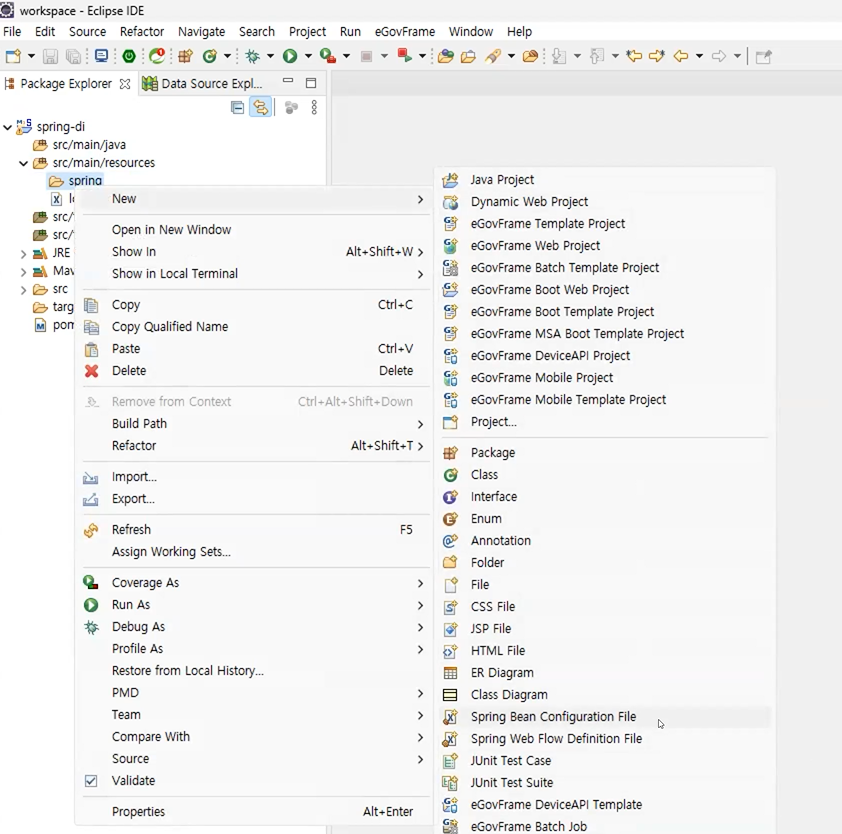
Task: Open the Compare With submenu
Action: 254,737
